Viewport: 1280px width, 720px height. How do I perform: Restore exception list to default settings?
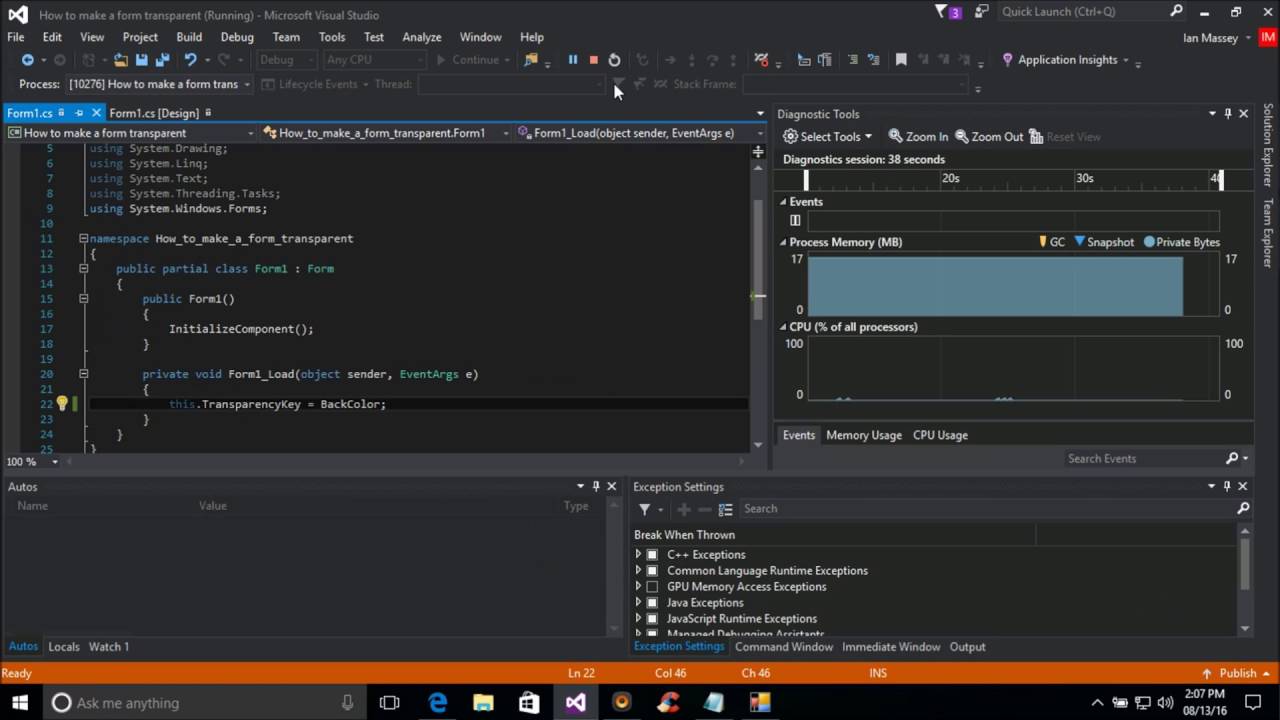[x=726, y=509]
